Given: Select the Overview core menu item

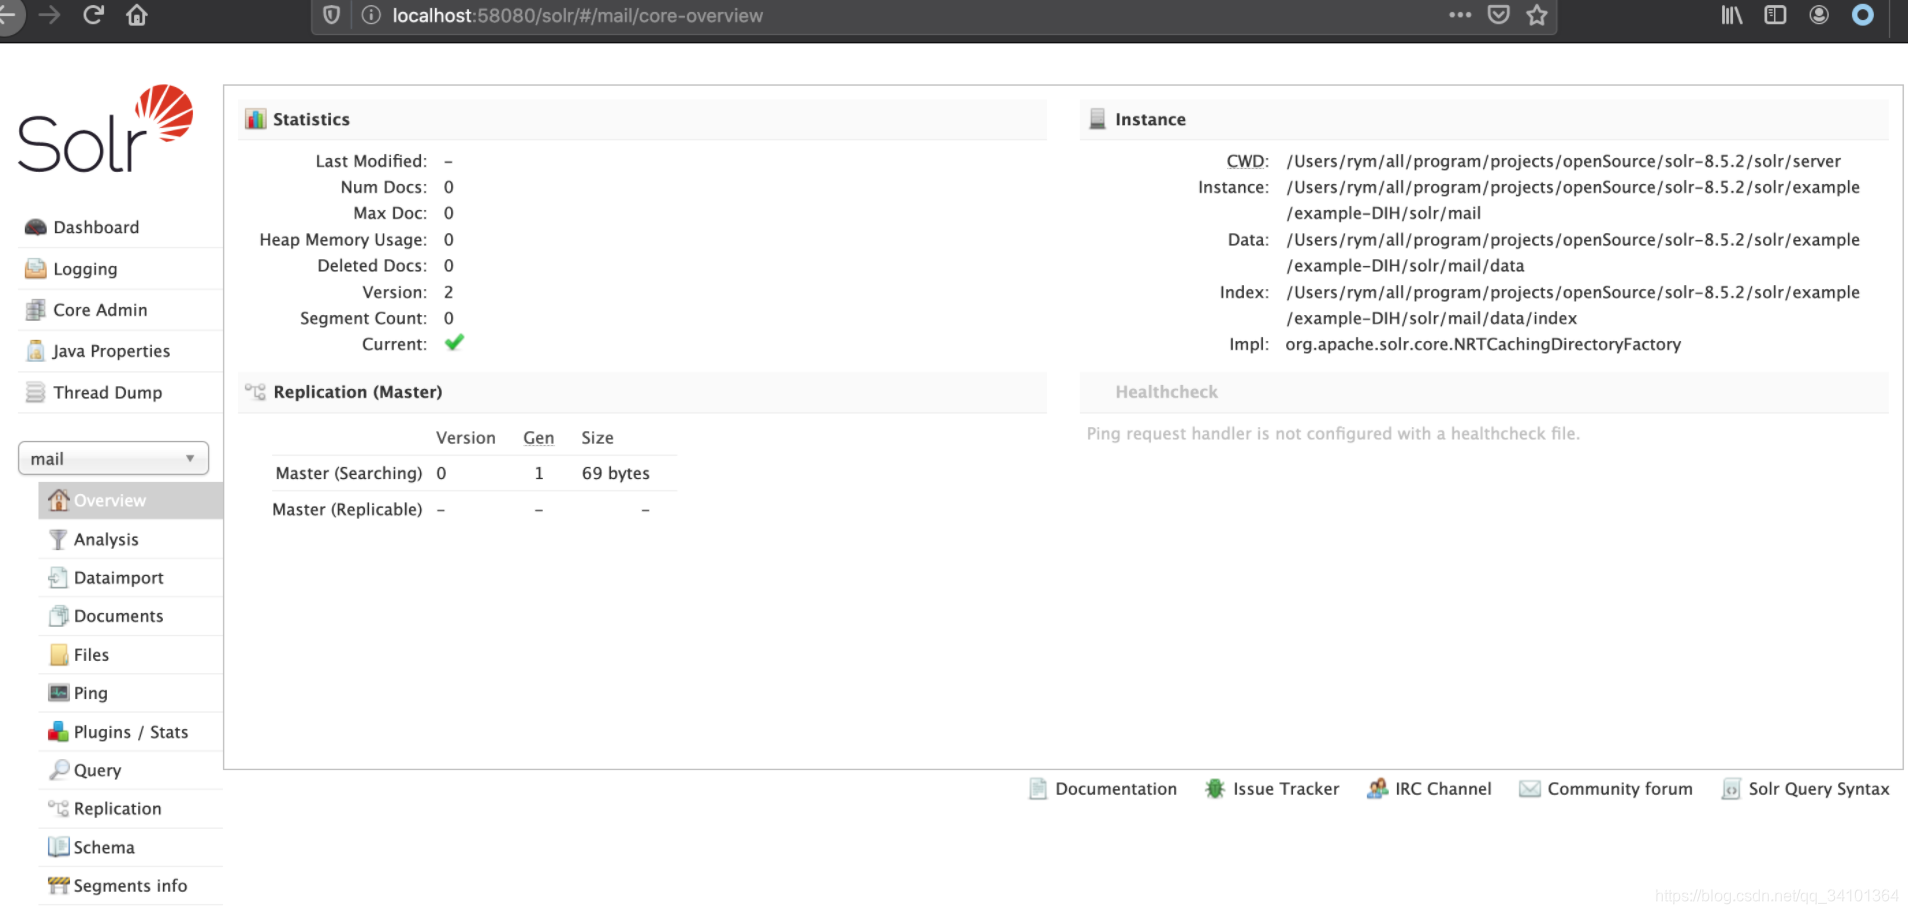Looking at the screenshot, I should tap(130, 500).
